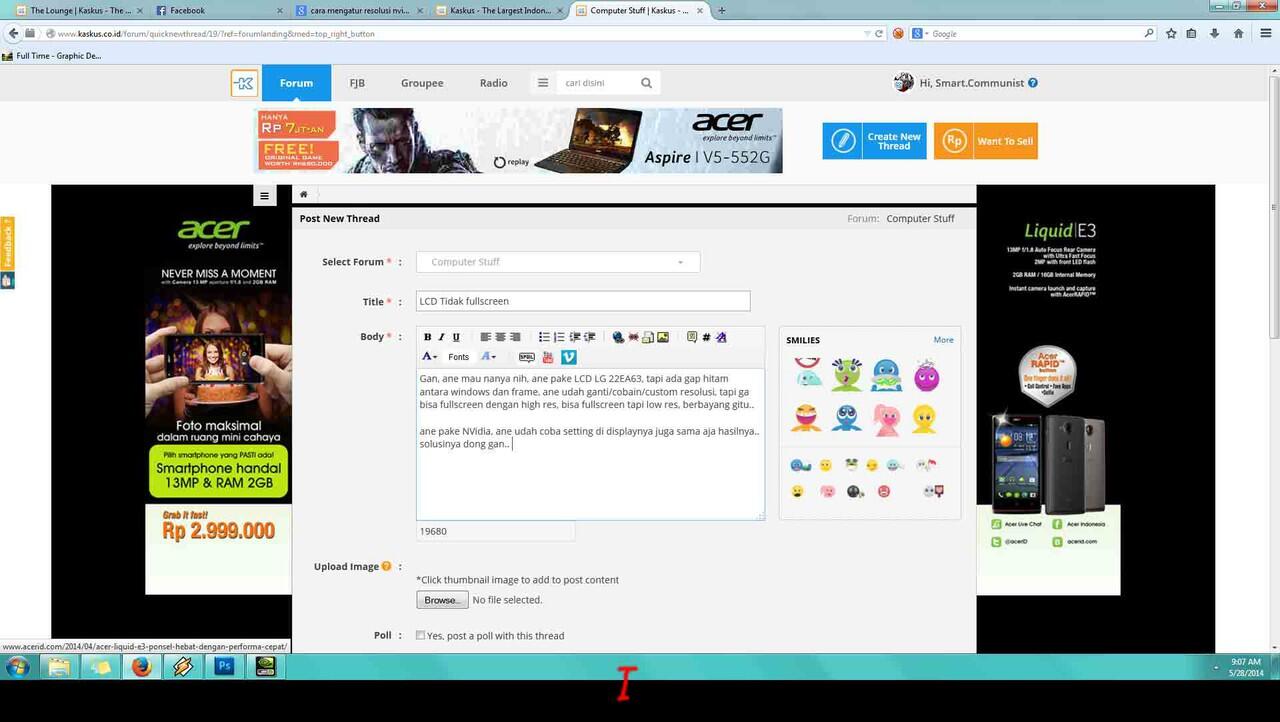Insert numbered list in editor

pyautogui.click(x=559, y=337)
